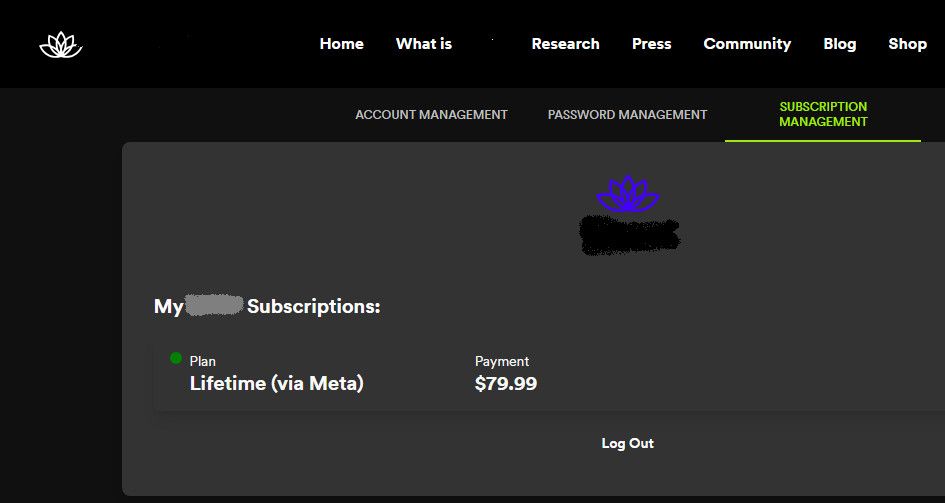Click the purple lotus profile icon
The width and height of the screenshot is (945, 503).
click(x=627, y=193)
